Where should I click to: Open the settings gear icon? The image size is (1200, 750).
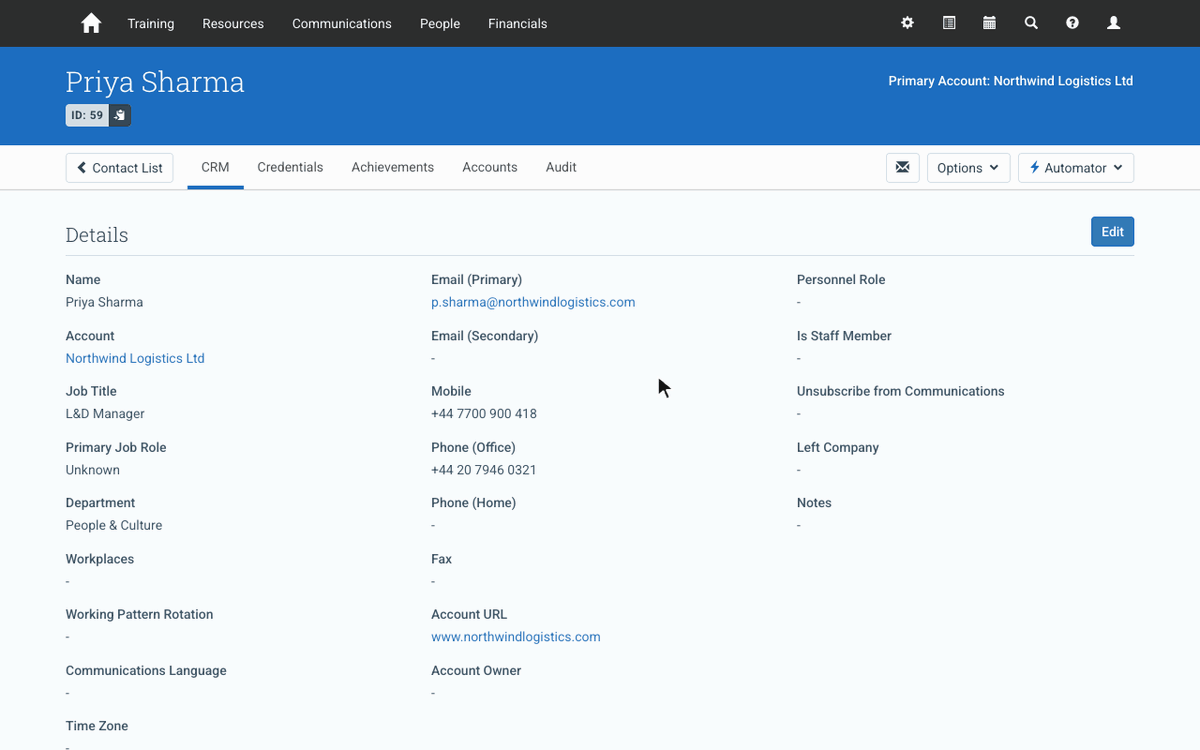coord(907,23)
